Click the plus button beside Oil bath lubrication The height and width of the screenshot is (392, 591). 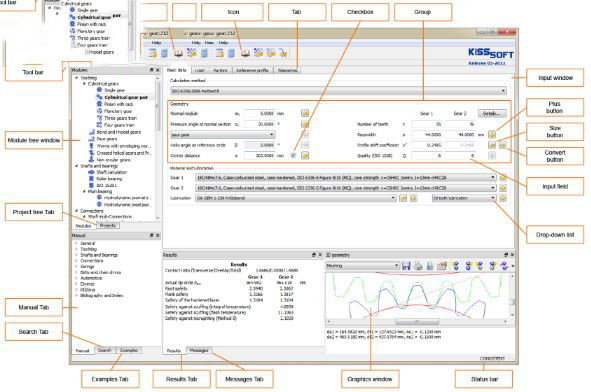[502, 198]
